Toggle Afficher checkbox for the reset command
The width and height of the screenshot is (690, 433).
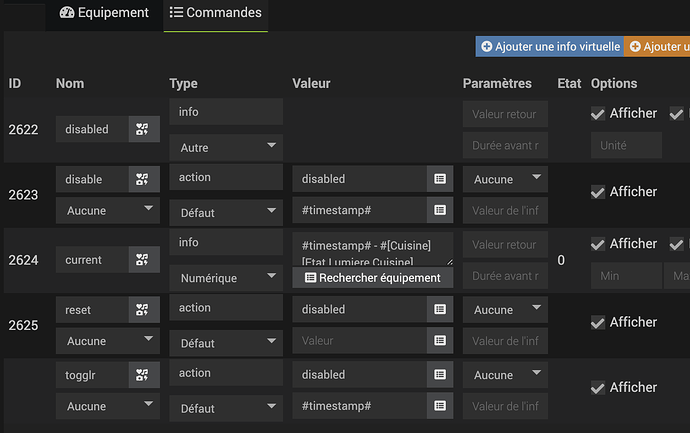(x=598, y=322)
